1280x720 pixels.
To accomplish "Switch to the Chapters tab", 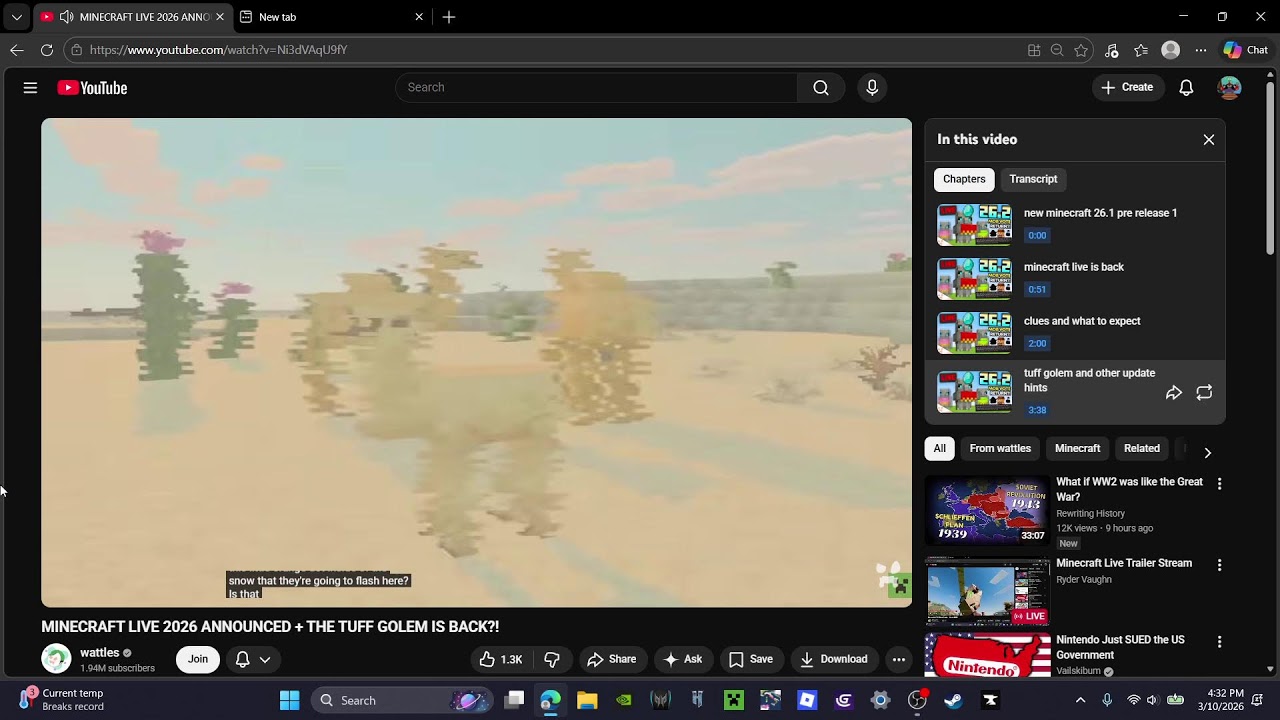I will pos(964,179).
